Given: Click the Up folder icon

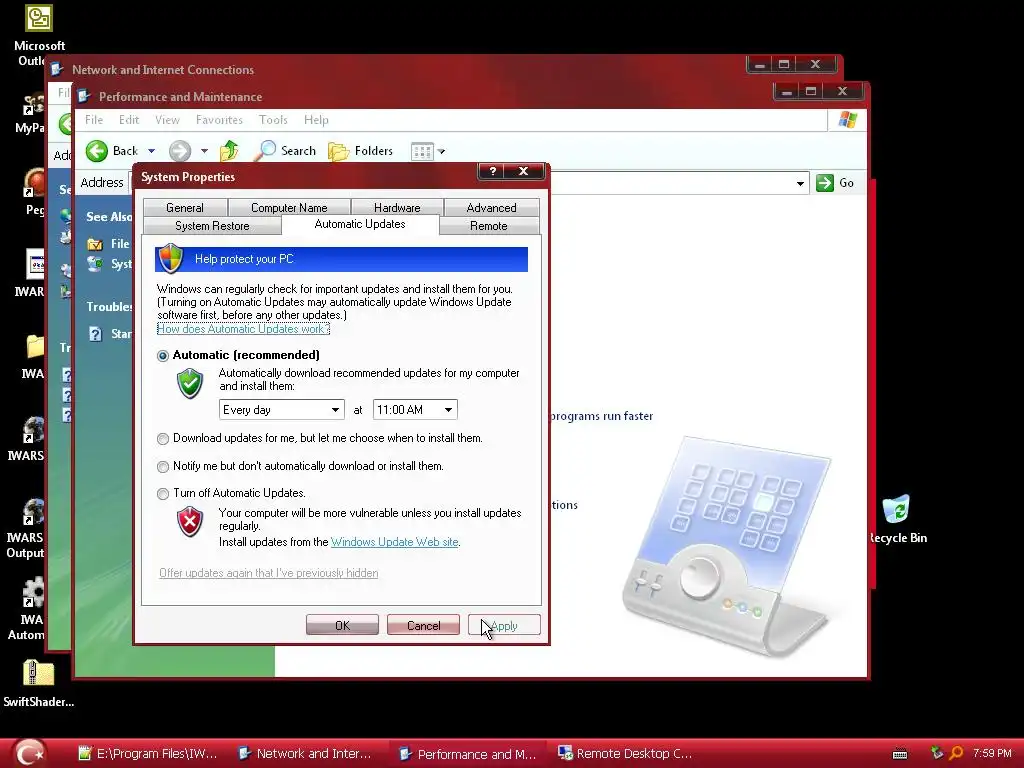Looking at the screenshot, I should pos(229,151).
